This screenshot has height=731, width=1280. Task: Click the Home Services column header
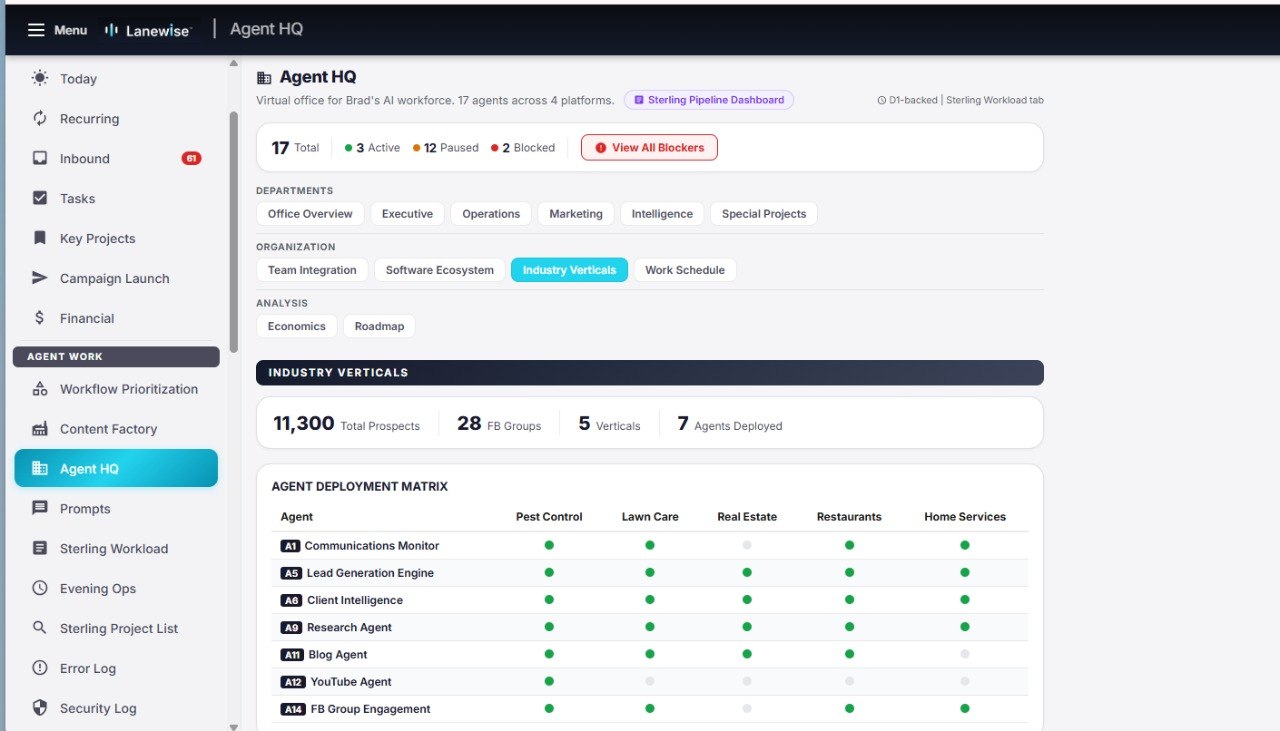[x=965, y=517]
